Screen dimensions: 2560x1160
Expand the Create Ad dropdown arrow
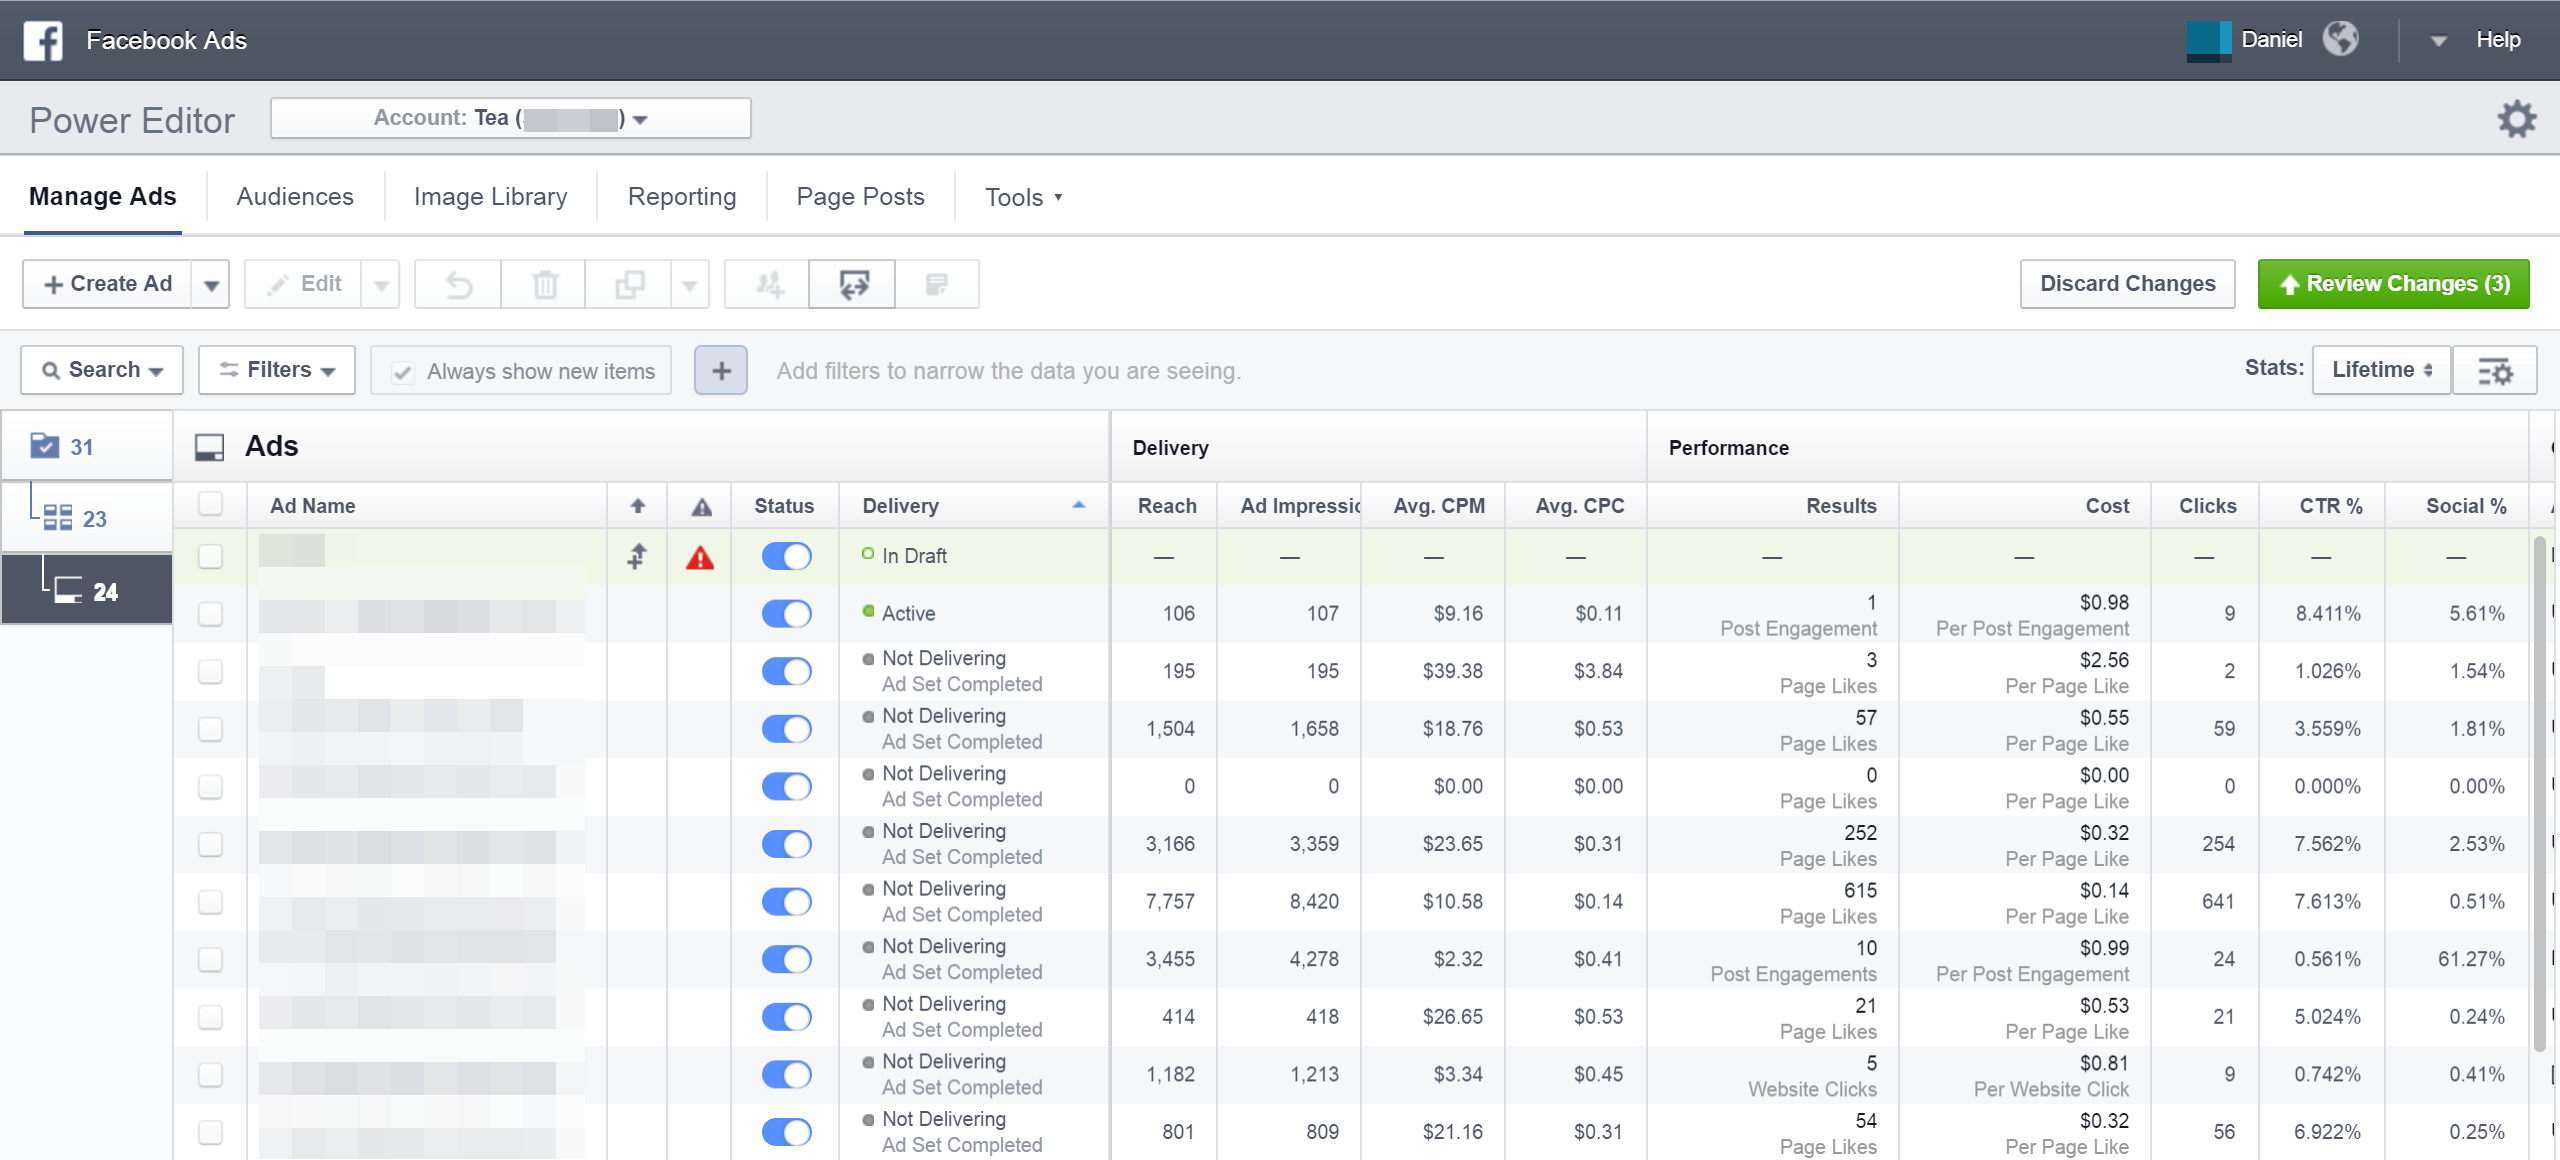[211, 284]
